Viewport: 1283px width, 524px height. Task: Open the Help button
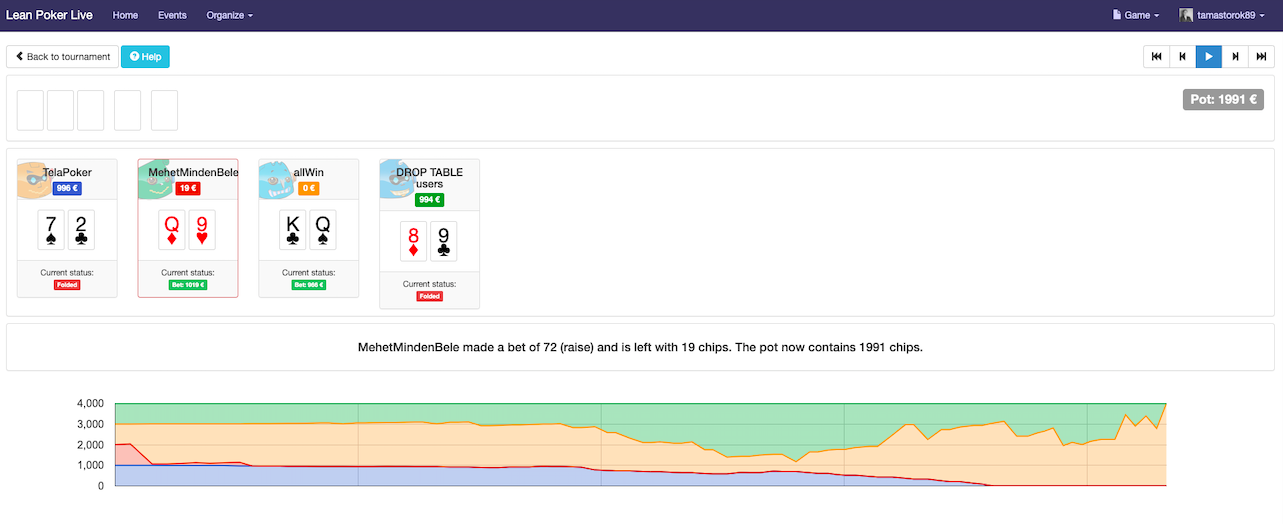coord(145,57)
